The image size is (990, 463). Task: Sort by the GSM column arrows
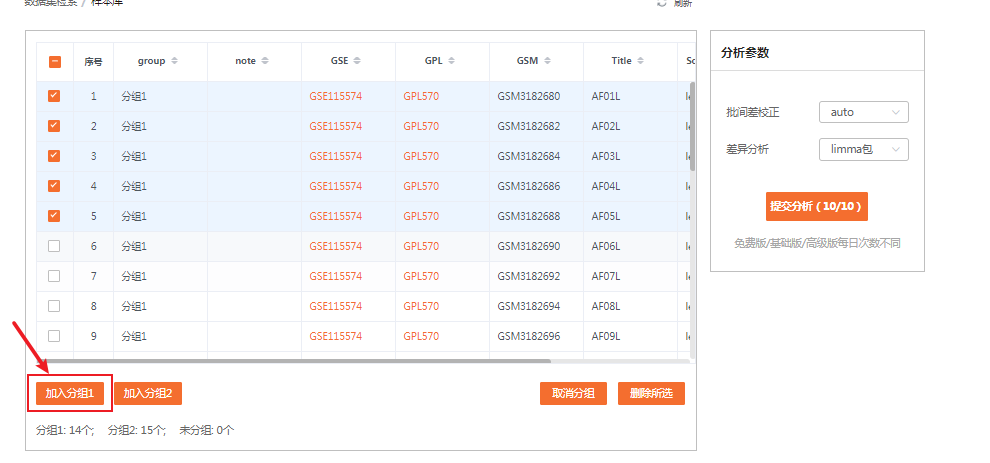coord(547,61)
